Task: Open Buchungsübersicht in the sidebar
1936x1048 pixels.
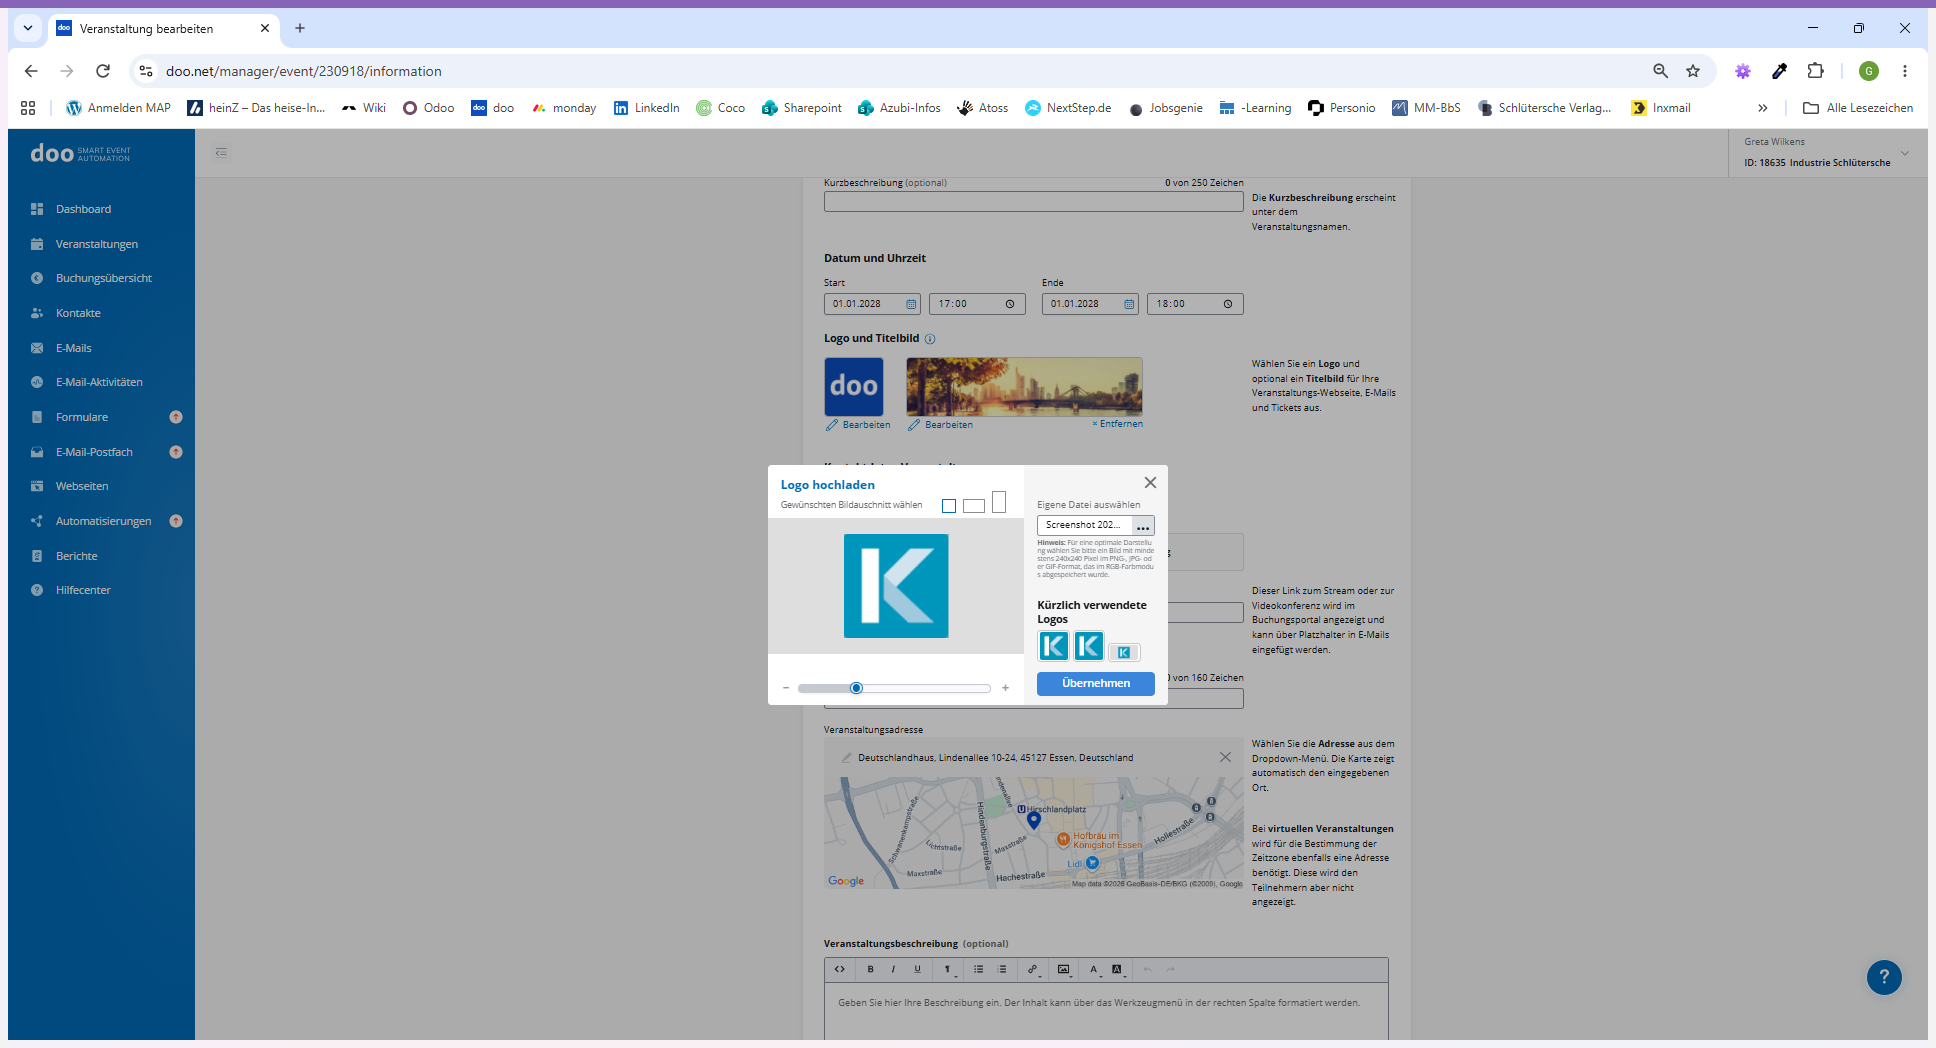Action: pyautogui.click(x=103, y=278)
